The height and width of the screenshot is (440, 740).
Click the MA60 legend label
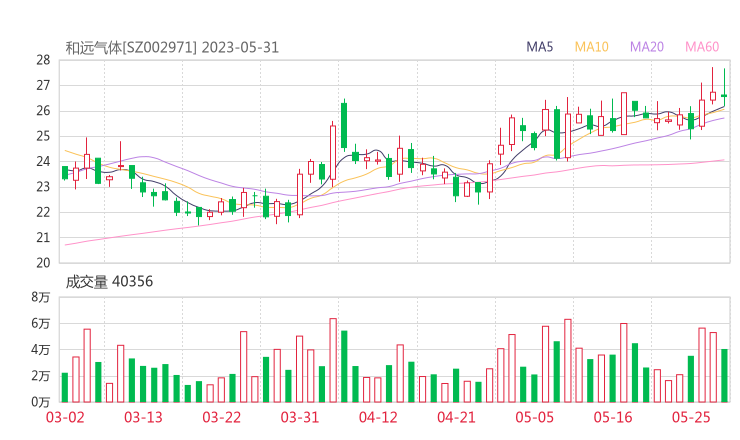click(702, 47)
